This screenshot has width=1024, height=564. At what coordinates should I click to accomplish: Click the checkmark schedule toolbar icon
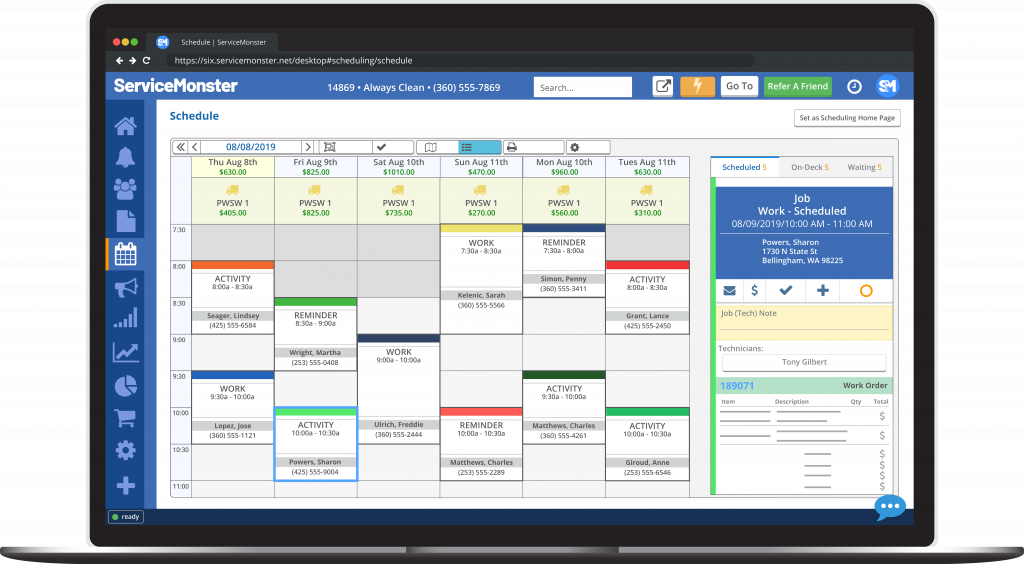tap(382, 147)
